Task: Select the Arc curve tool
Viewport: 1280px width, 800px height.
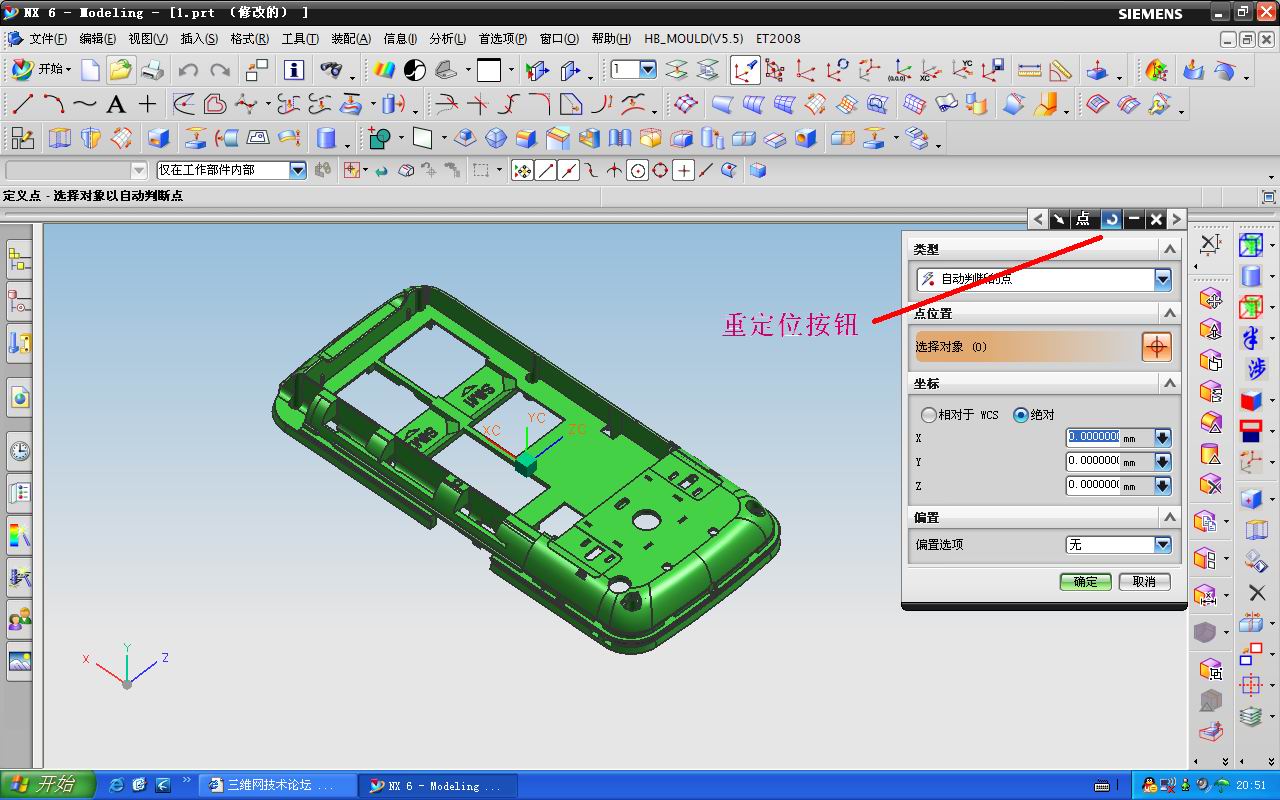Action: point(53,104)
